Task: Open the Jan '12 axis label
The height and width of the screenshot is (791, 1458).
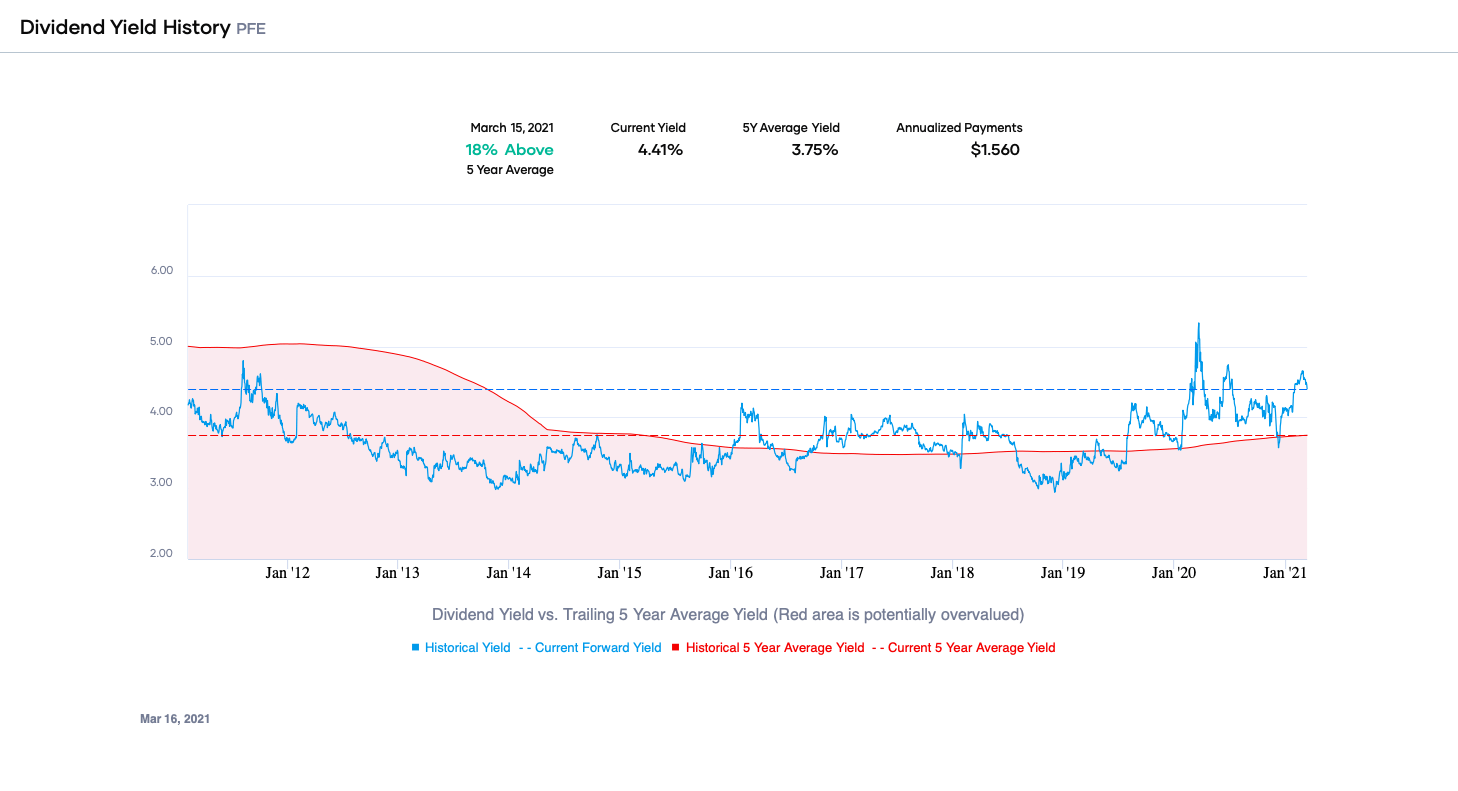Action: (289, 572)
